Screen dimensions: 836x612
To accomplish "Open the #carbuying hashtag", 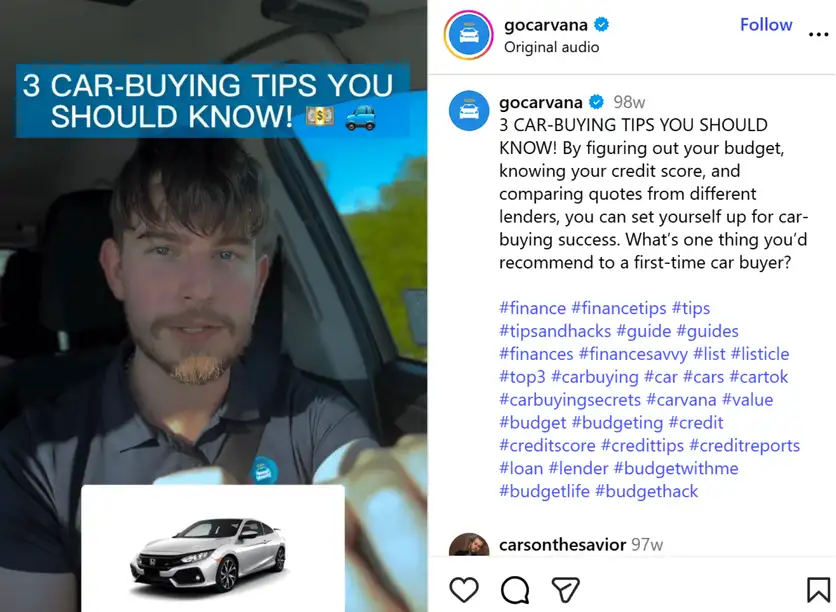I will click(594, 377).
